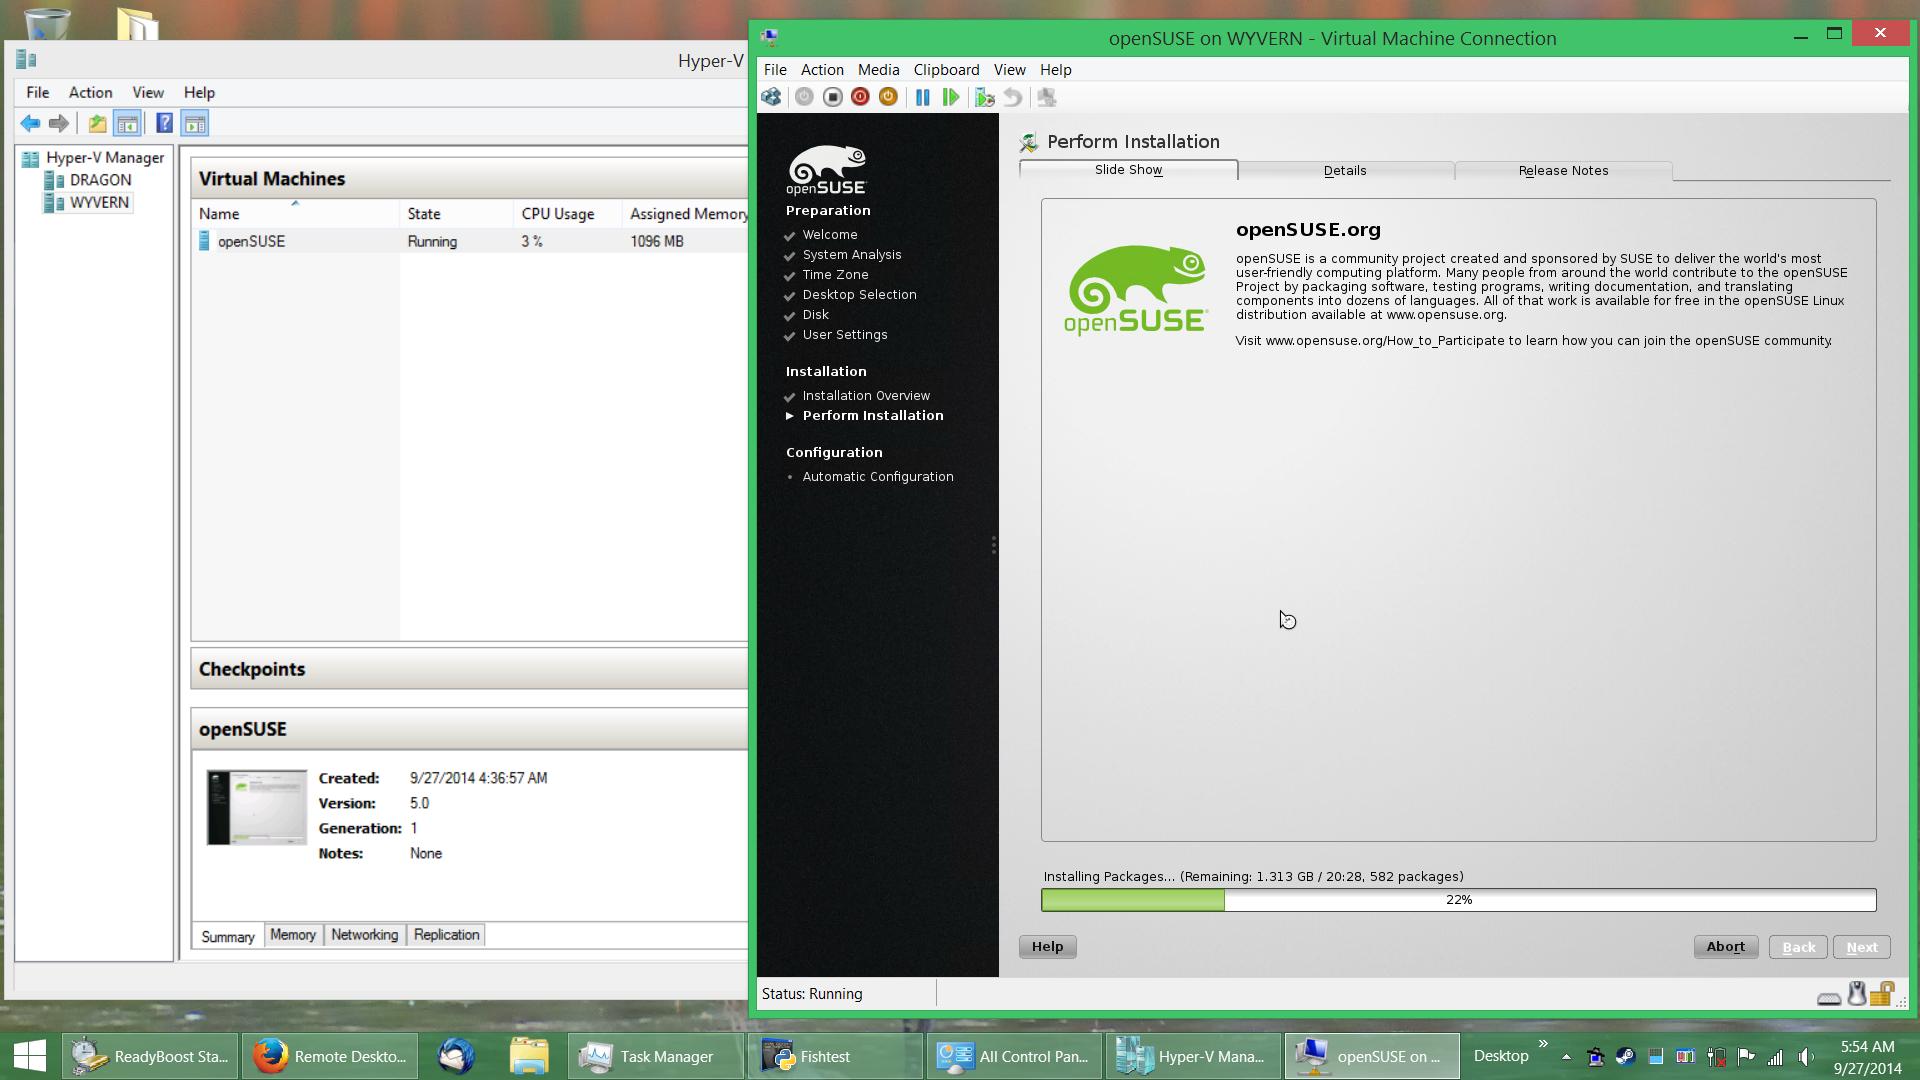The height and width of the screenshot is (1080, 1920).
Task: Click Automatic Configuration in the installer sidebar
Action: tap(877, 477)
